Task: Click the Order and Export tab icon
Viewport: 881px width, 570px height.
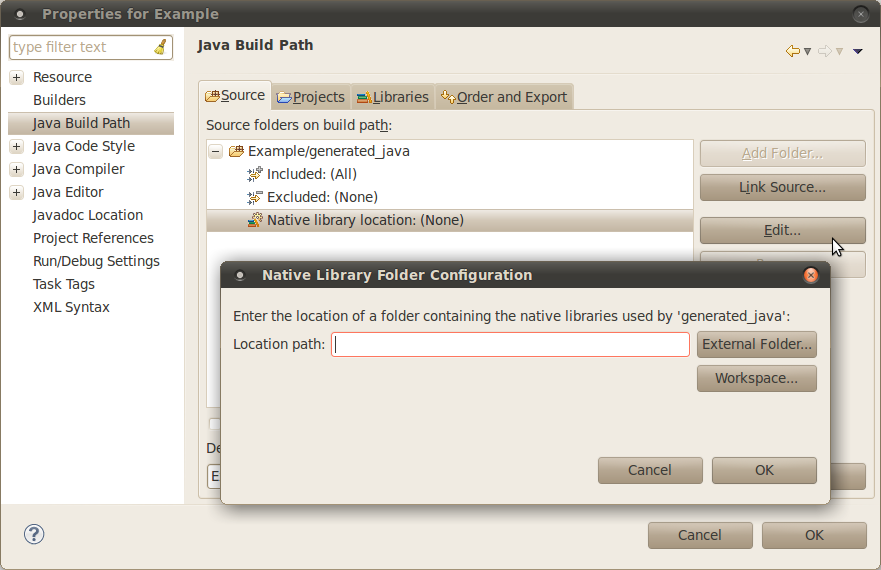Action: [448, 97]
